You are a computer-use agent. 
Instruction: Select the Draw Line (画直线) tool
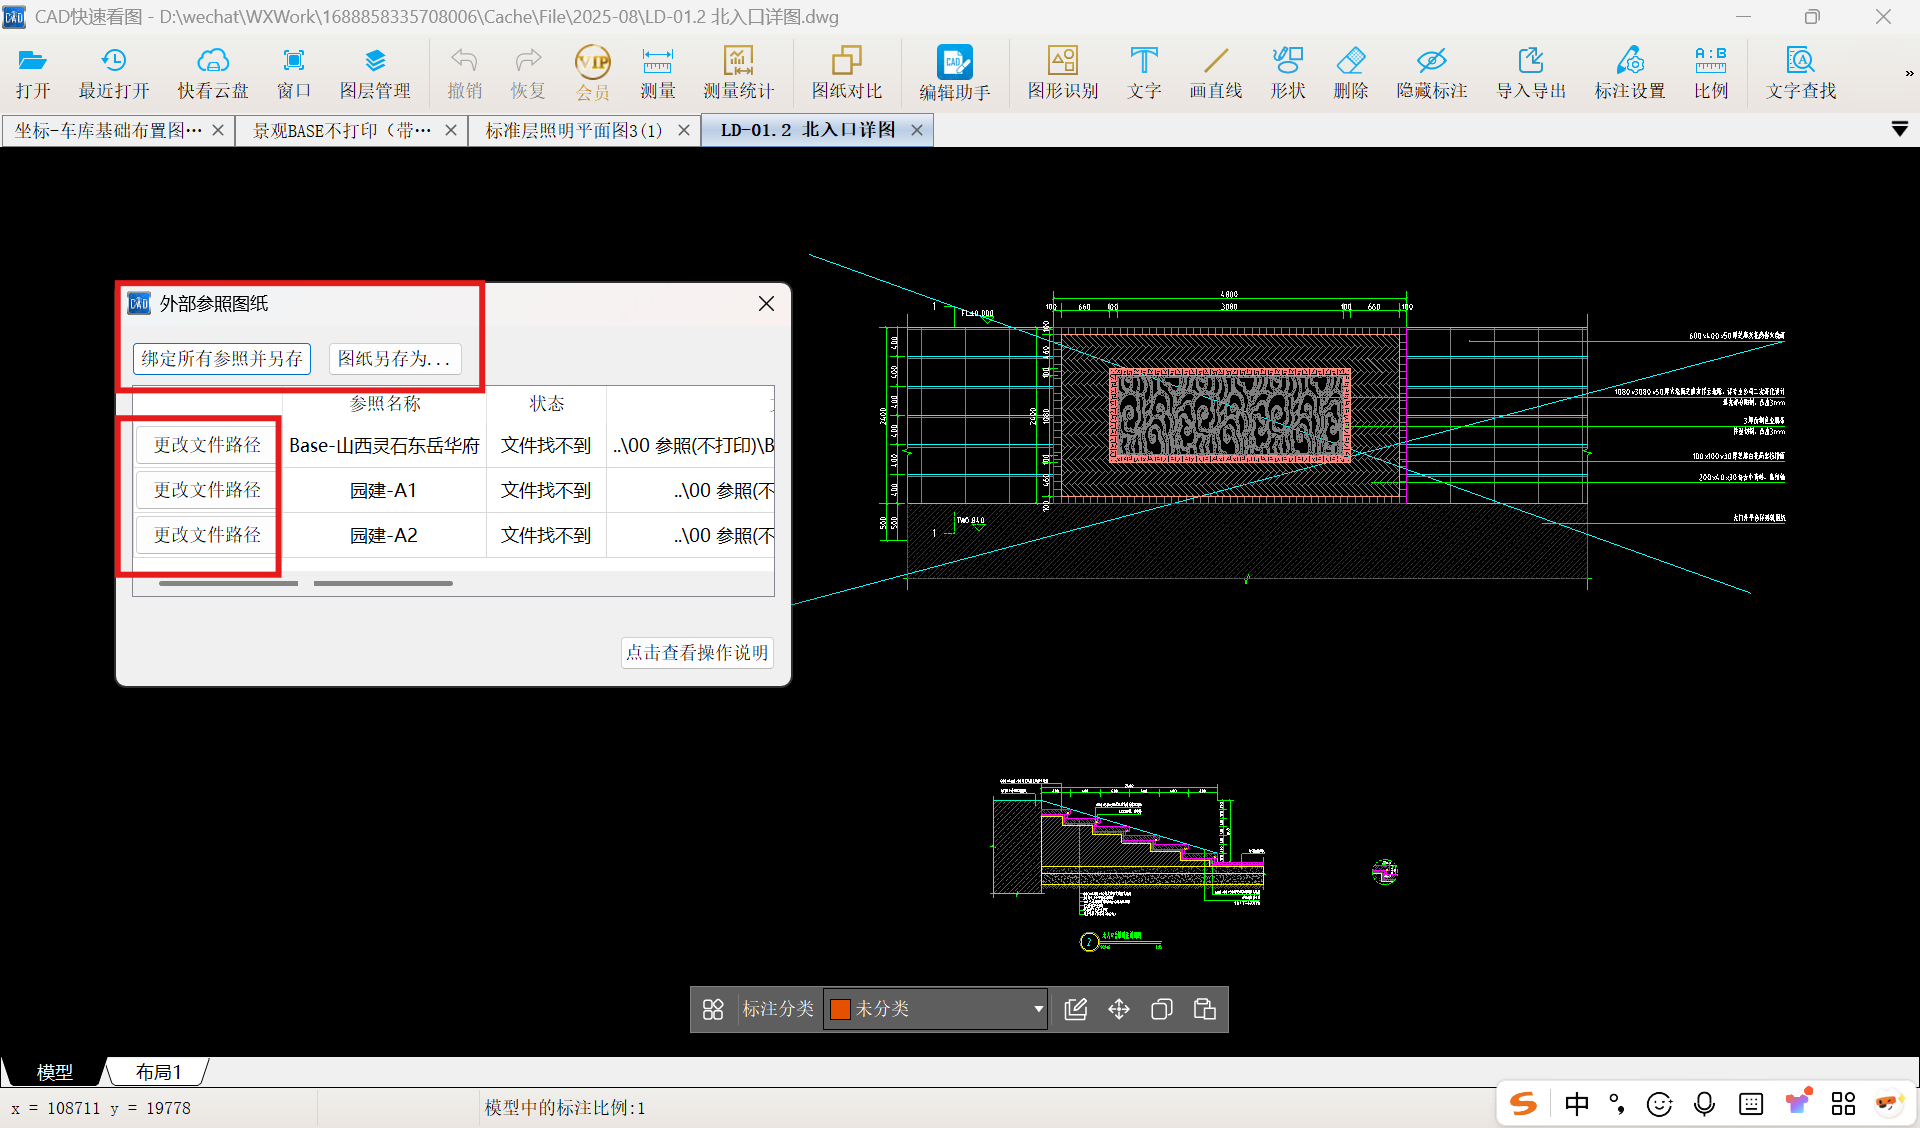(1215, 73)
